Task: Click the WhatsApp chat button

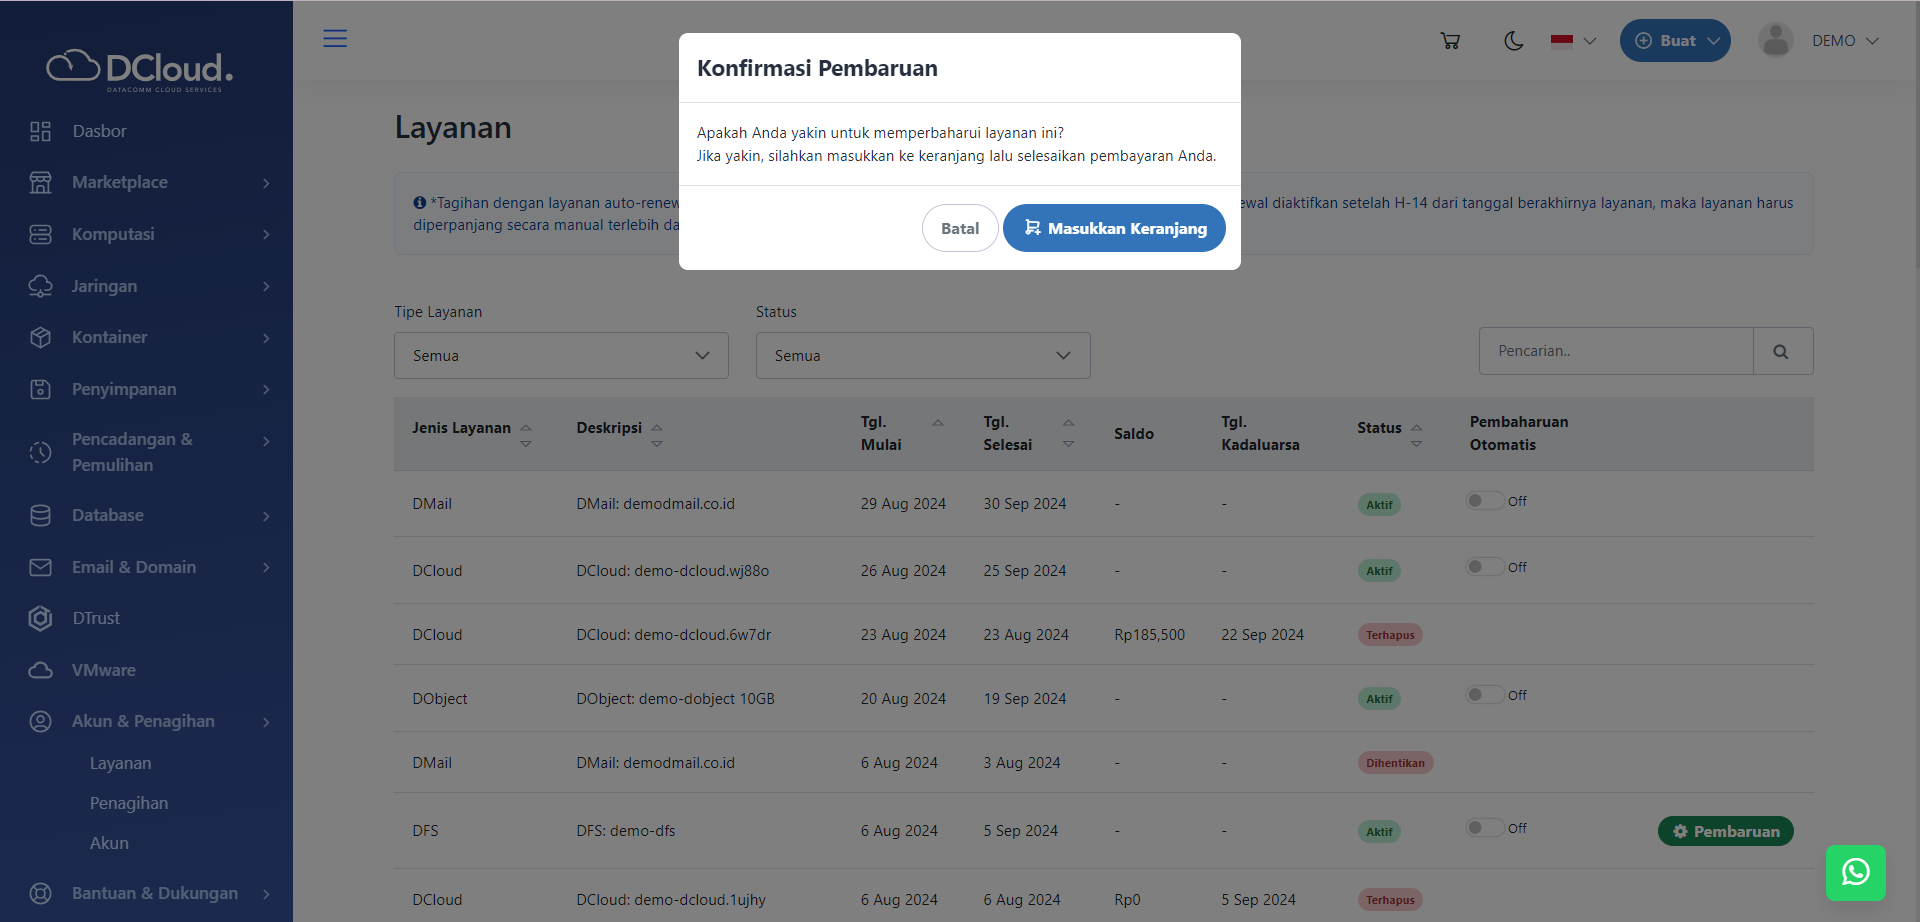Action: pos(1855,872)
